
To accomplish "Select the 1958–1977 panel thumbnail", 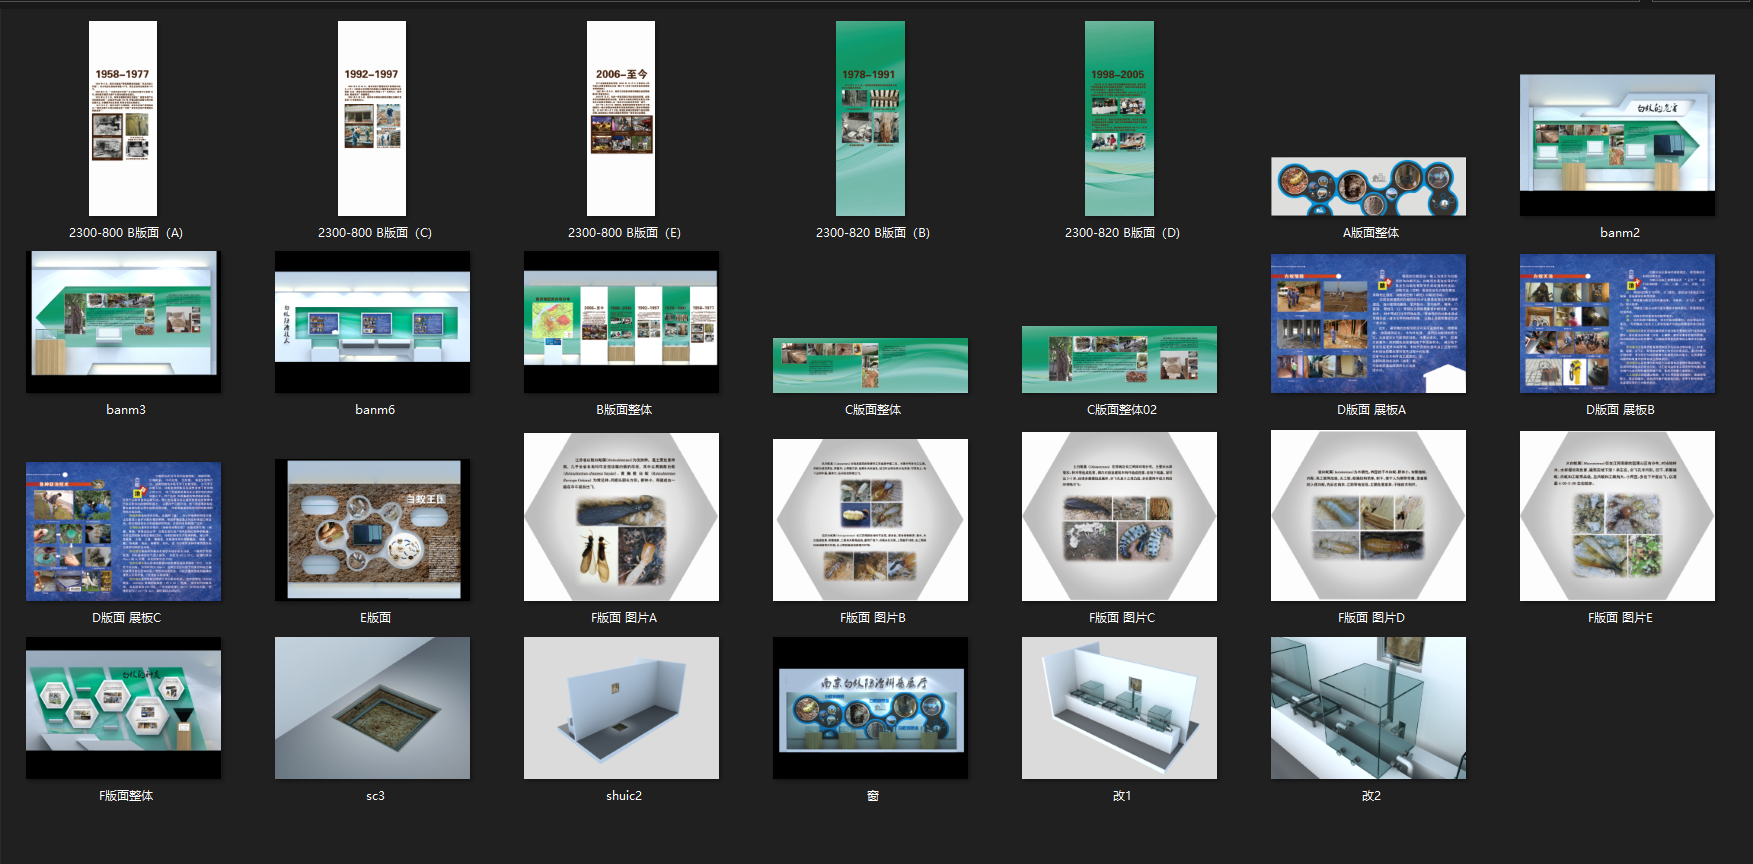I will tap(123, 118).
